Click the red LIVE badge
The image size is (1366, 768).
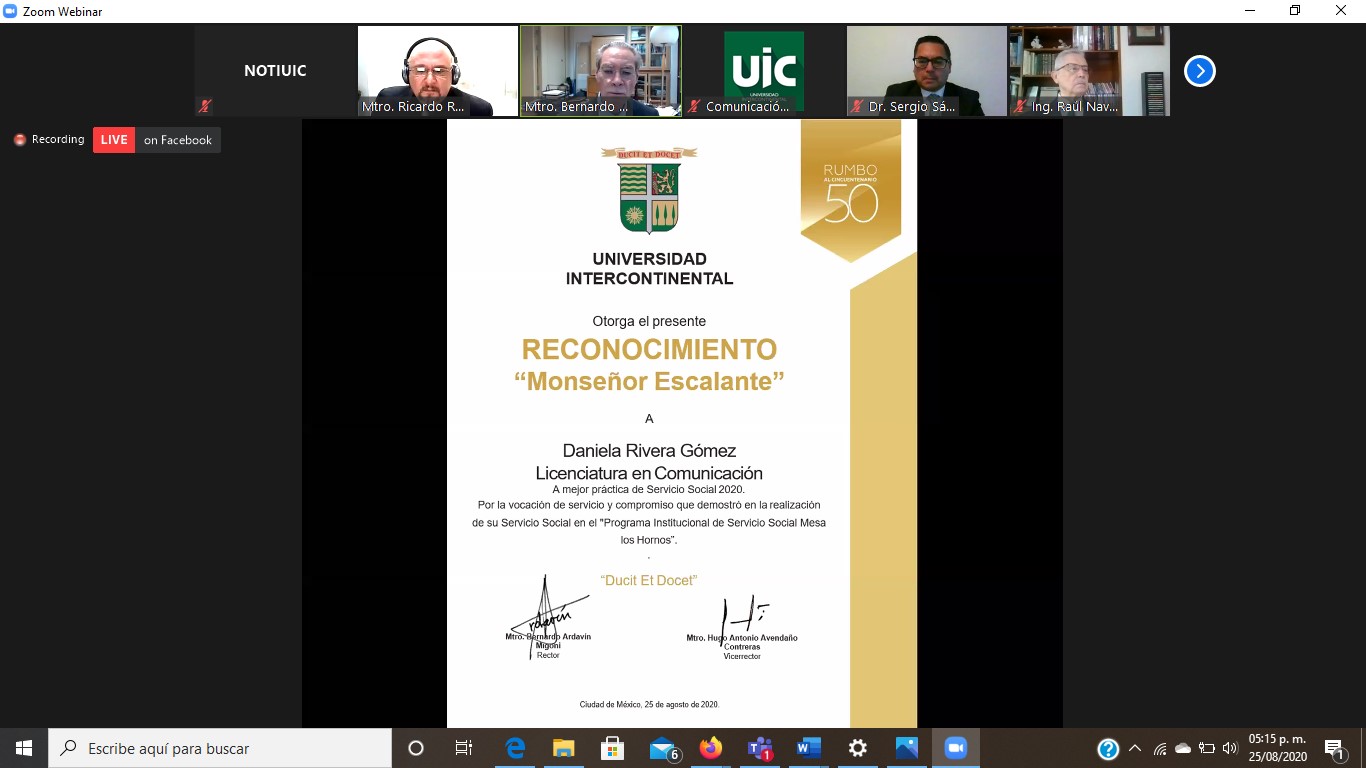(114, 140)
